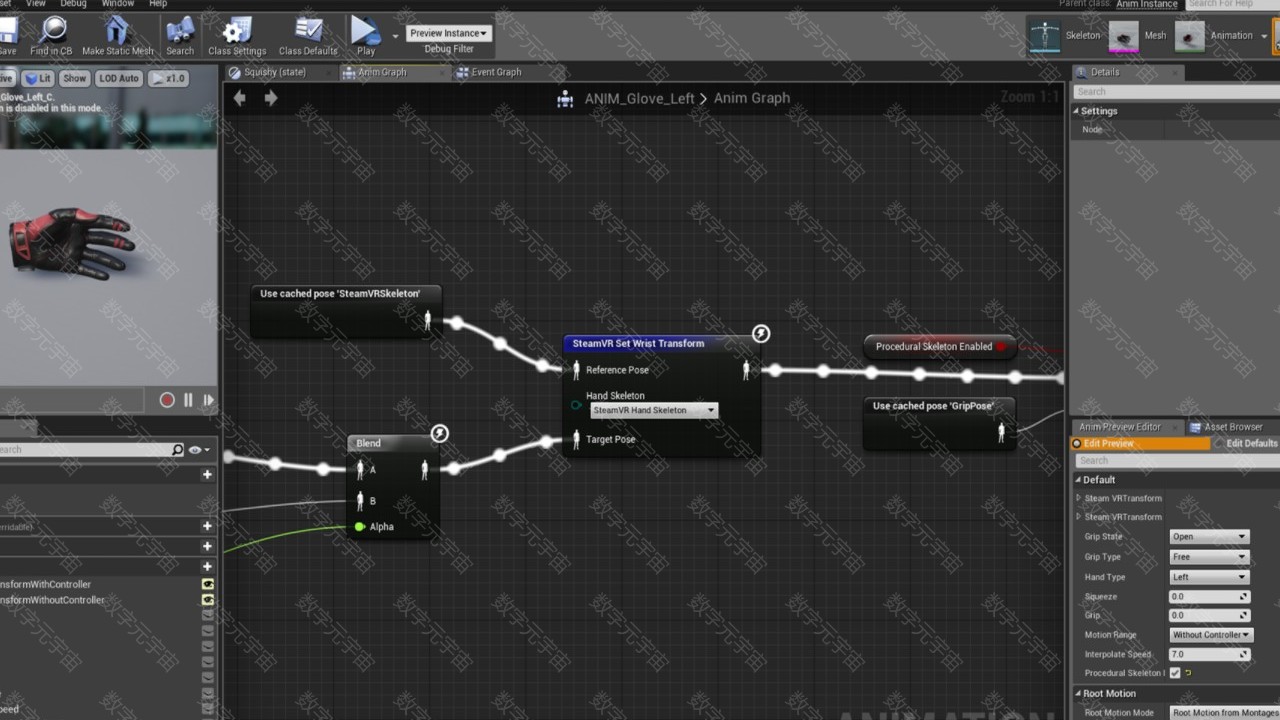Image resolution: width=1280 pixels, height=720 pixels.
Task: Step forward in the preview playback
Action: (208, 400)
